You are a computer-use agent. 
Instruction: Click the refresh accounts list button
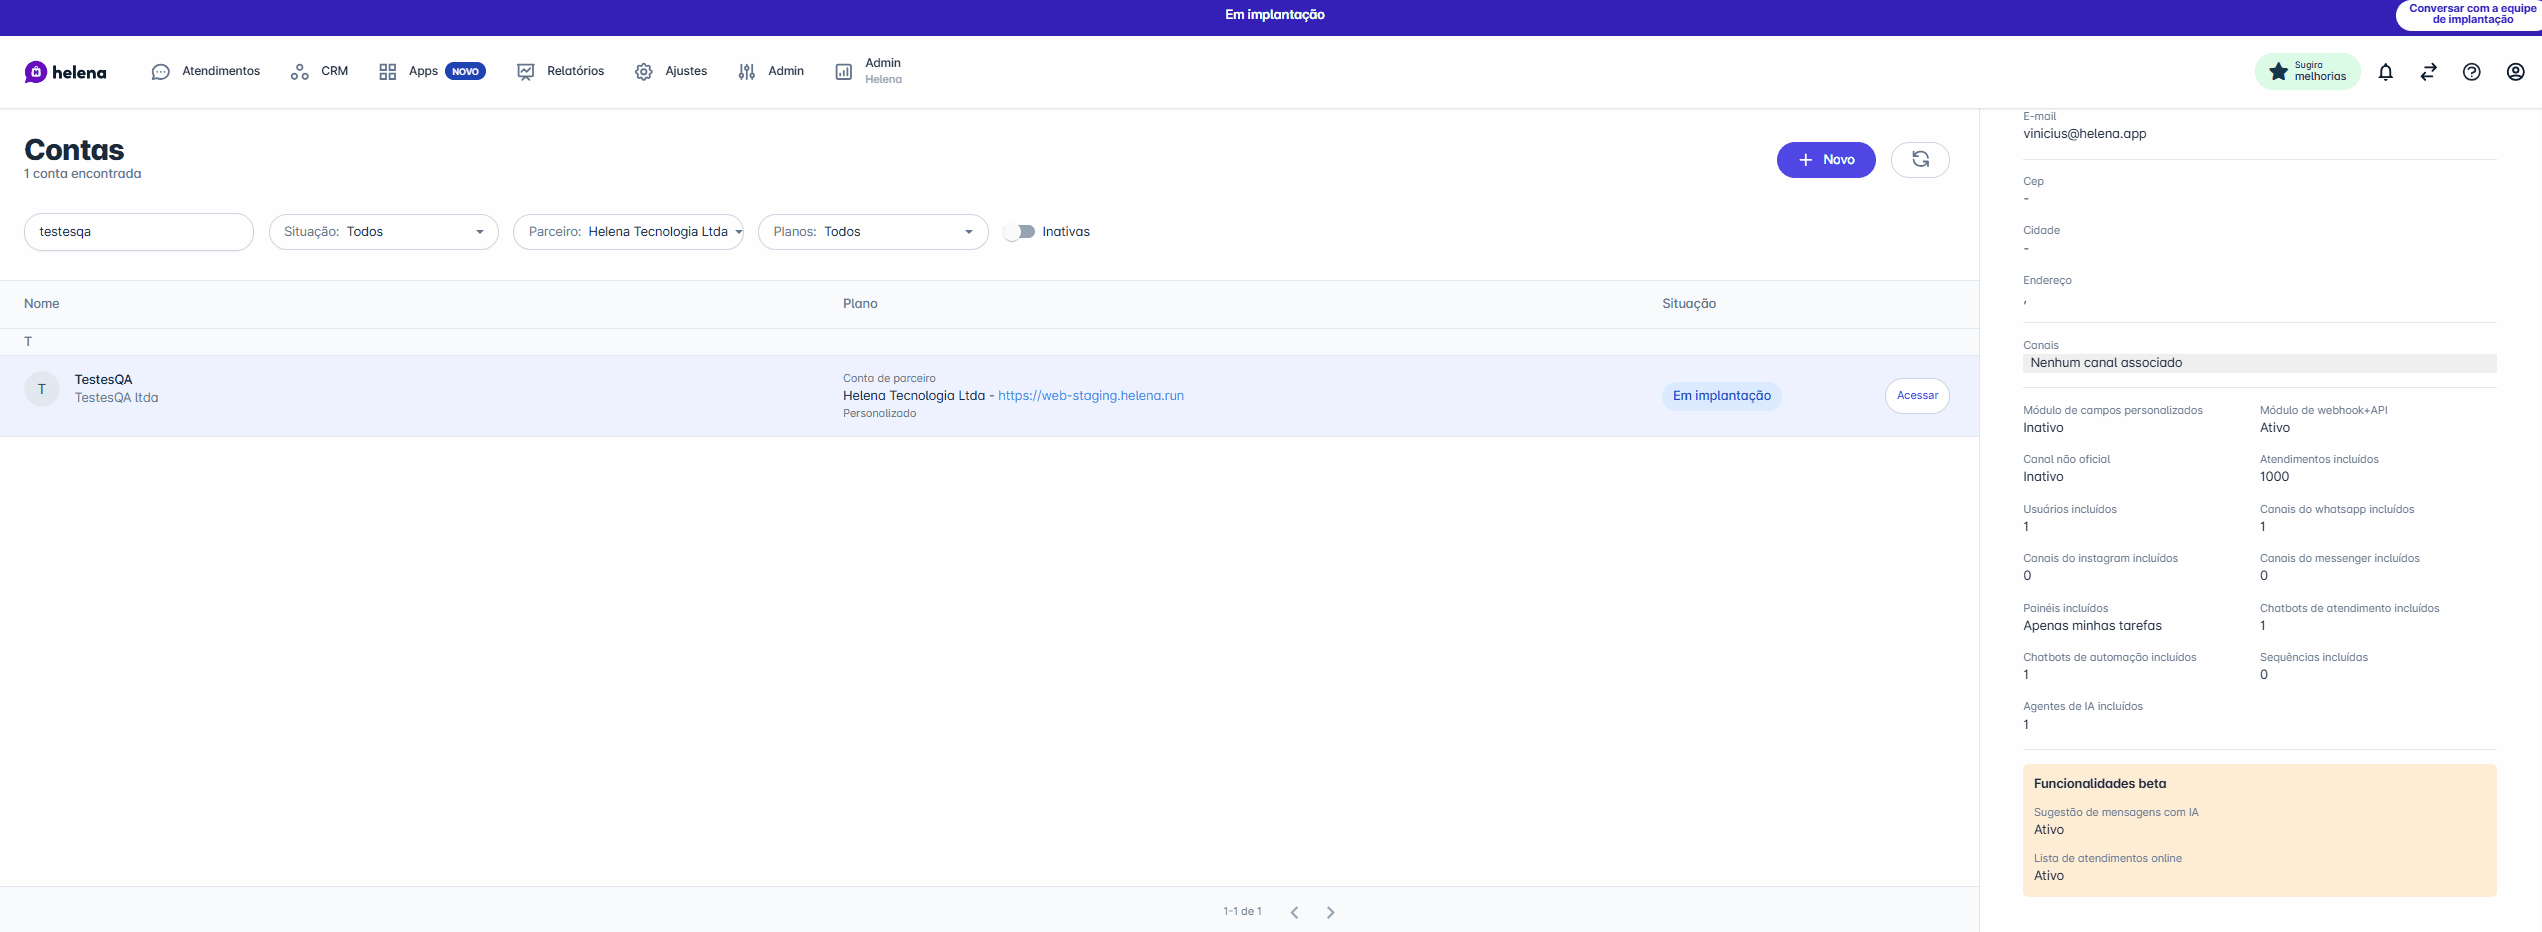pos(1919,160)
